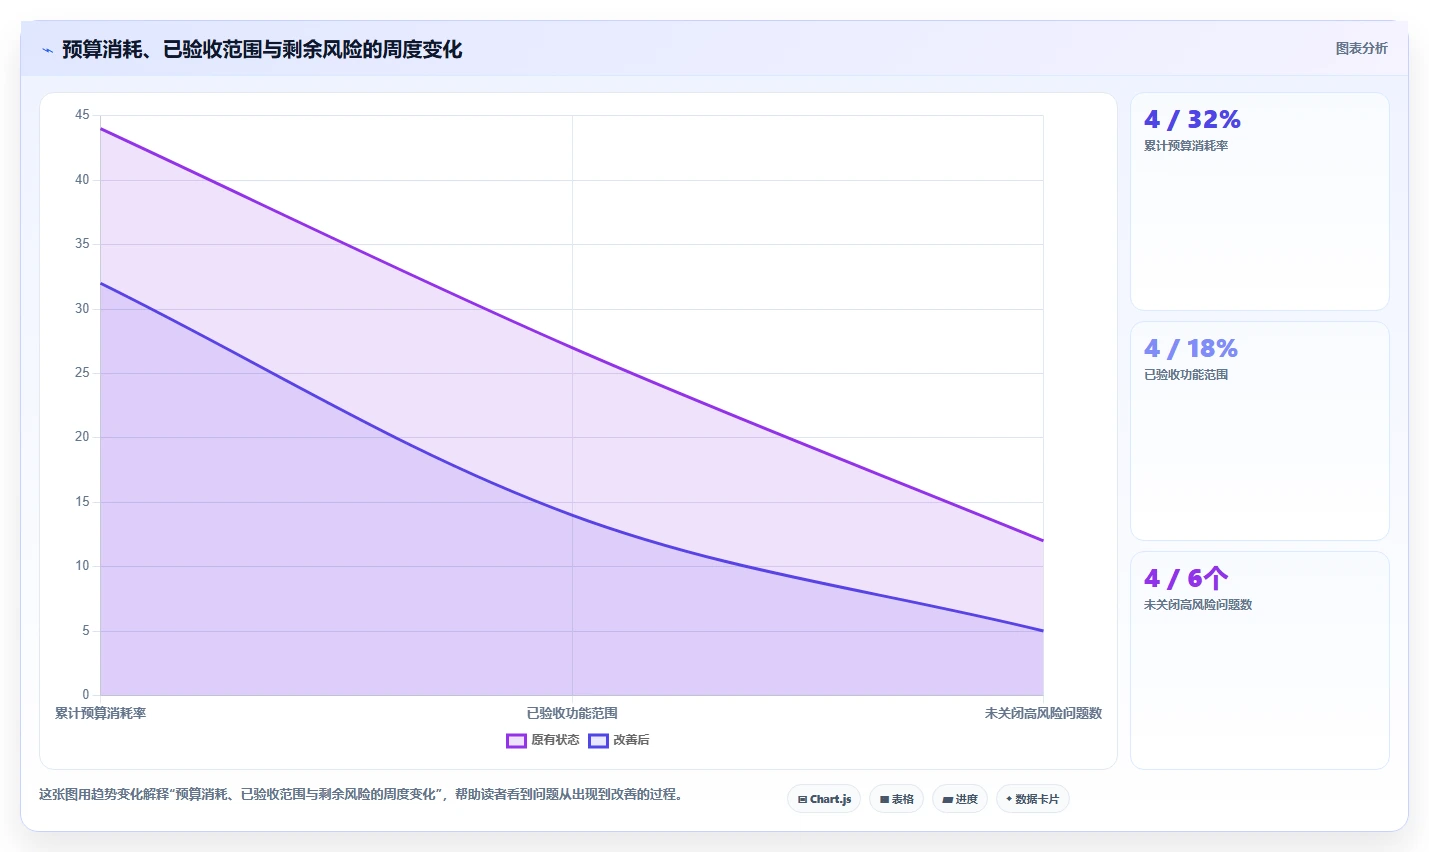Click the chart title 预算消耗、已验收范围与剩余风险的周度变化
The image size is (1429, 852).
pos(262,49)
